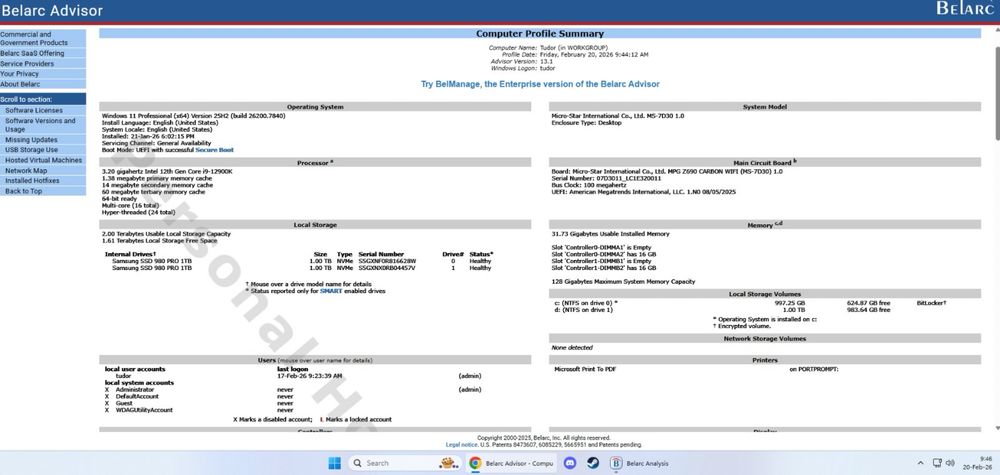Jump to Missing Updates section
The width and height of the screenshot is (1000, 475).
click(43, 140)
